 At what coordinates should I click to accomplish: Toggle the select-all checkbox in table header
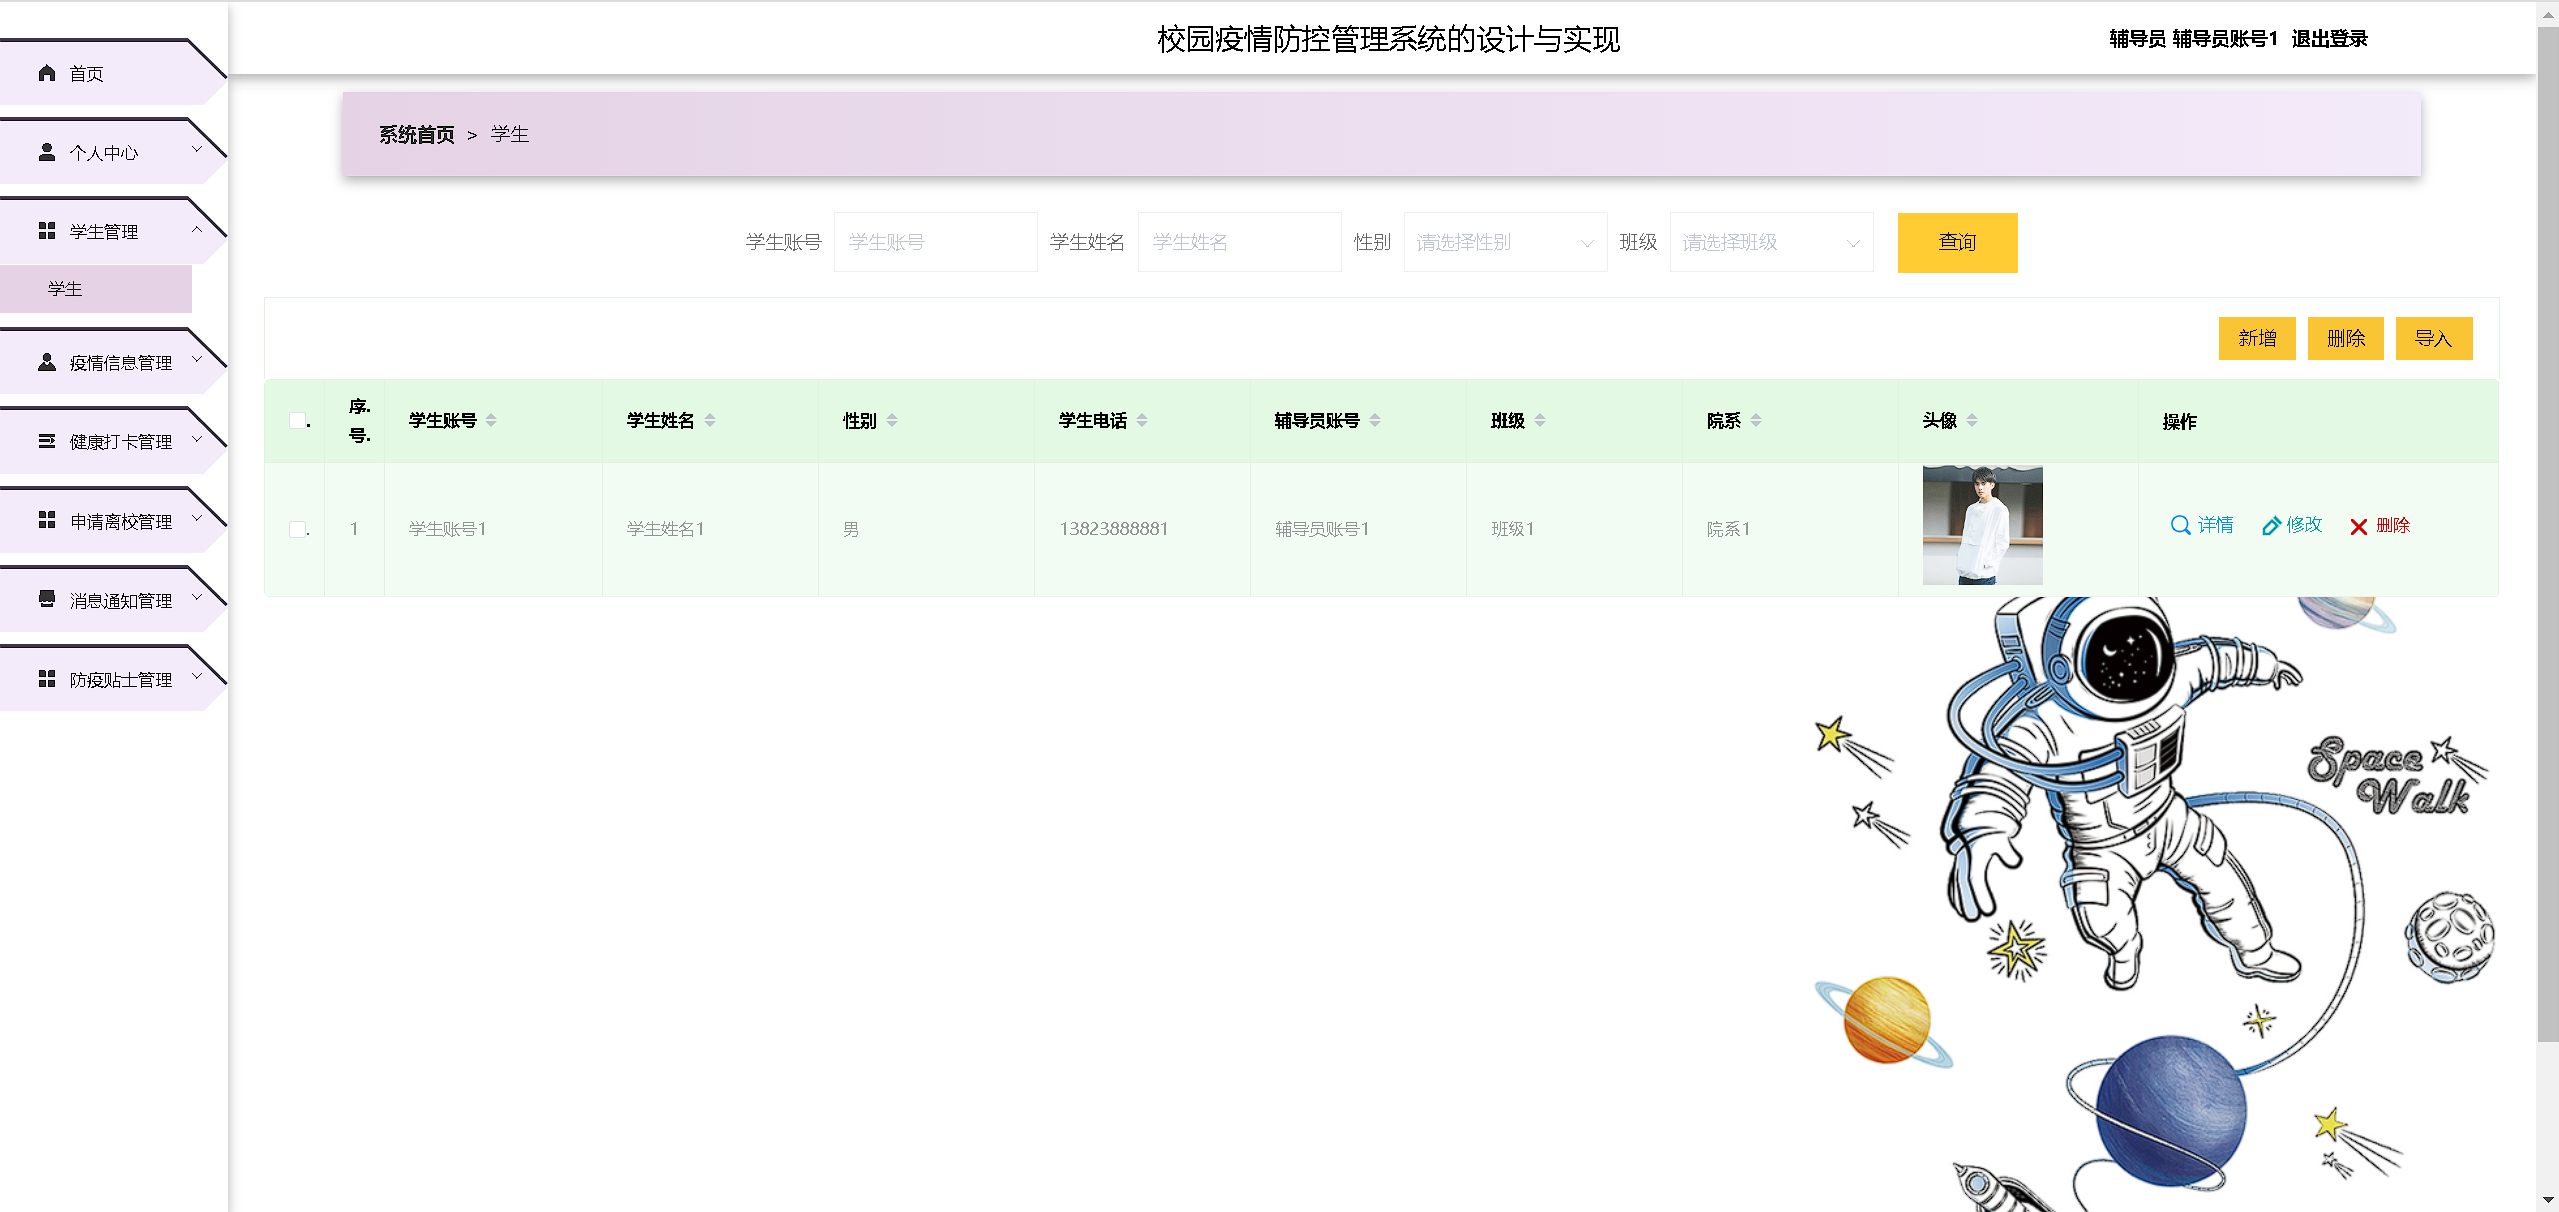[297, 421]
